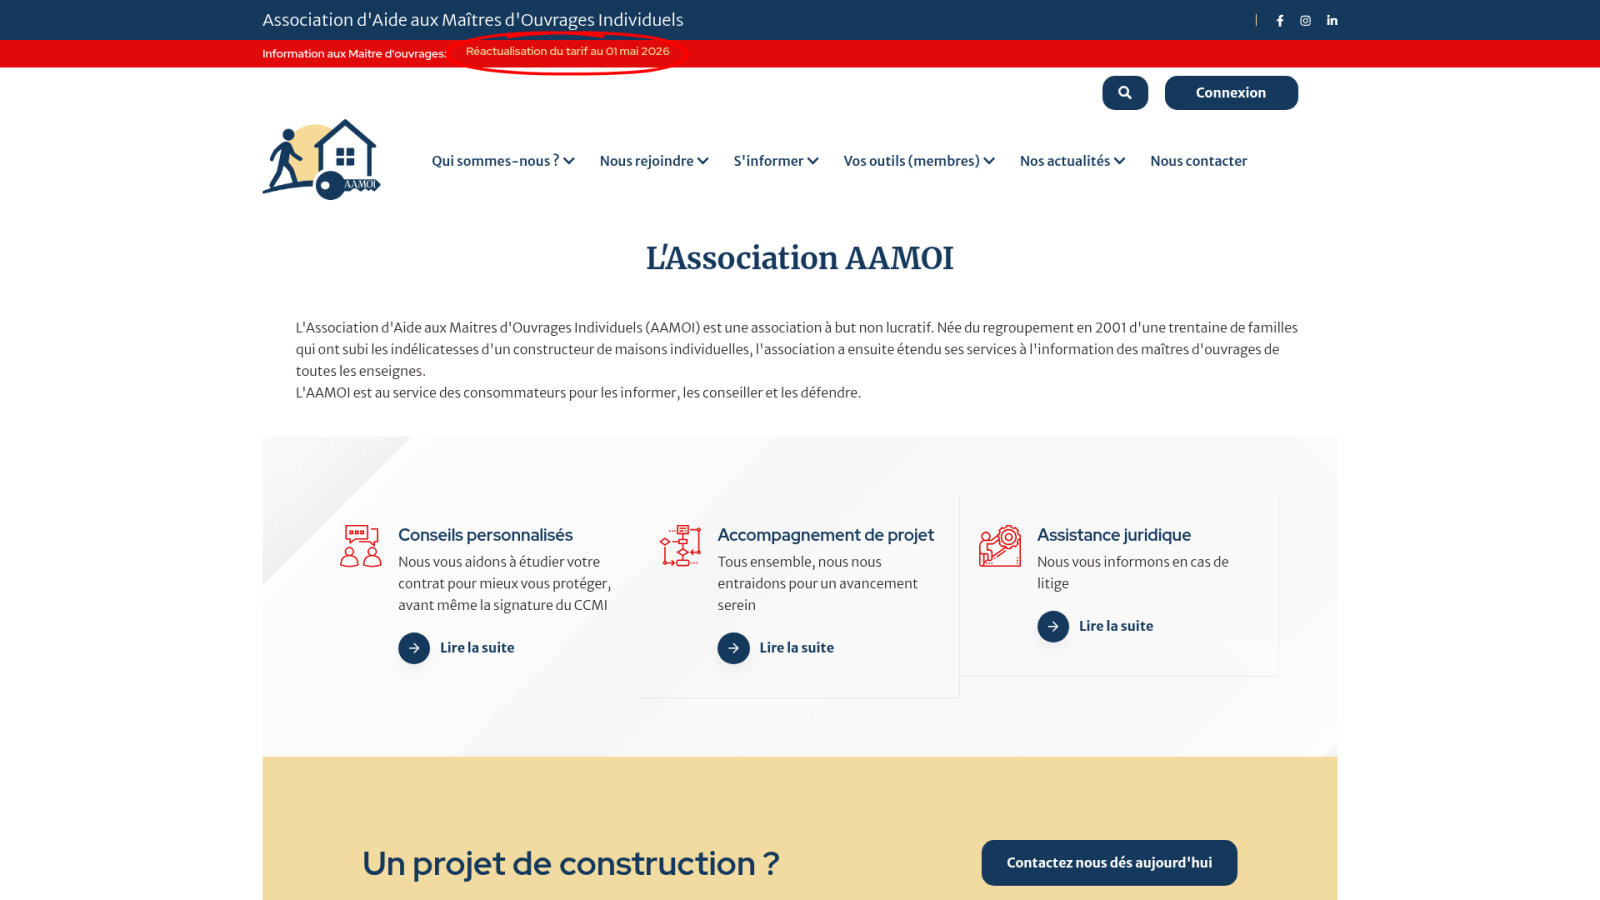Click the AAMOI house logo
1600x900 pixels.
point(321,159)
